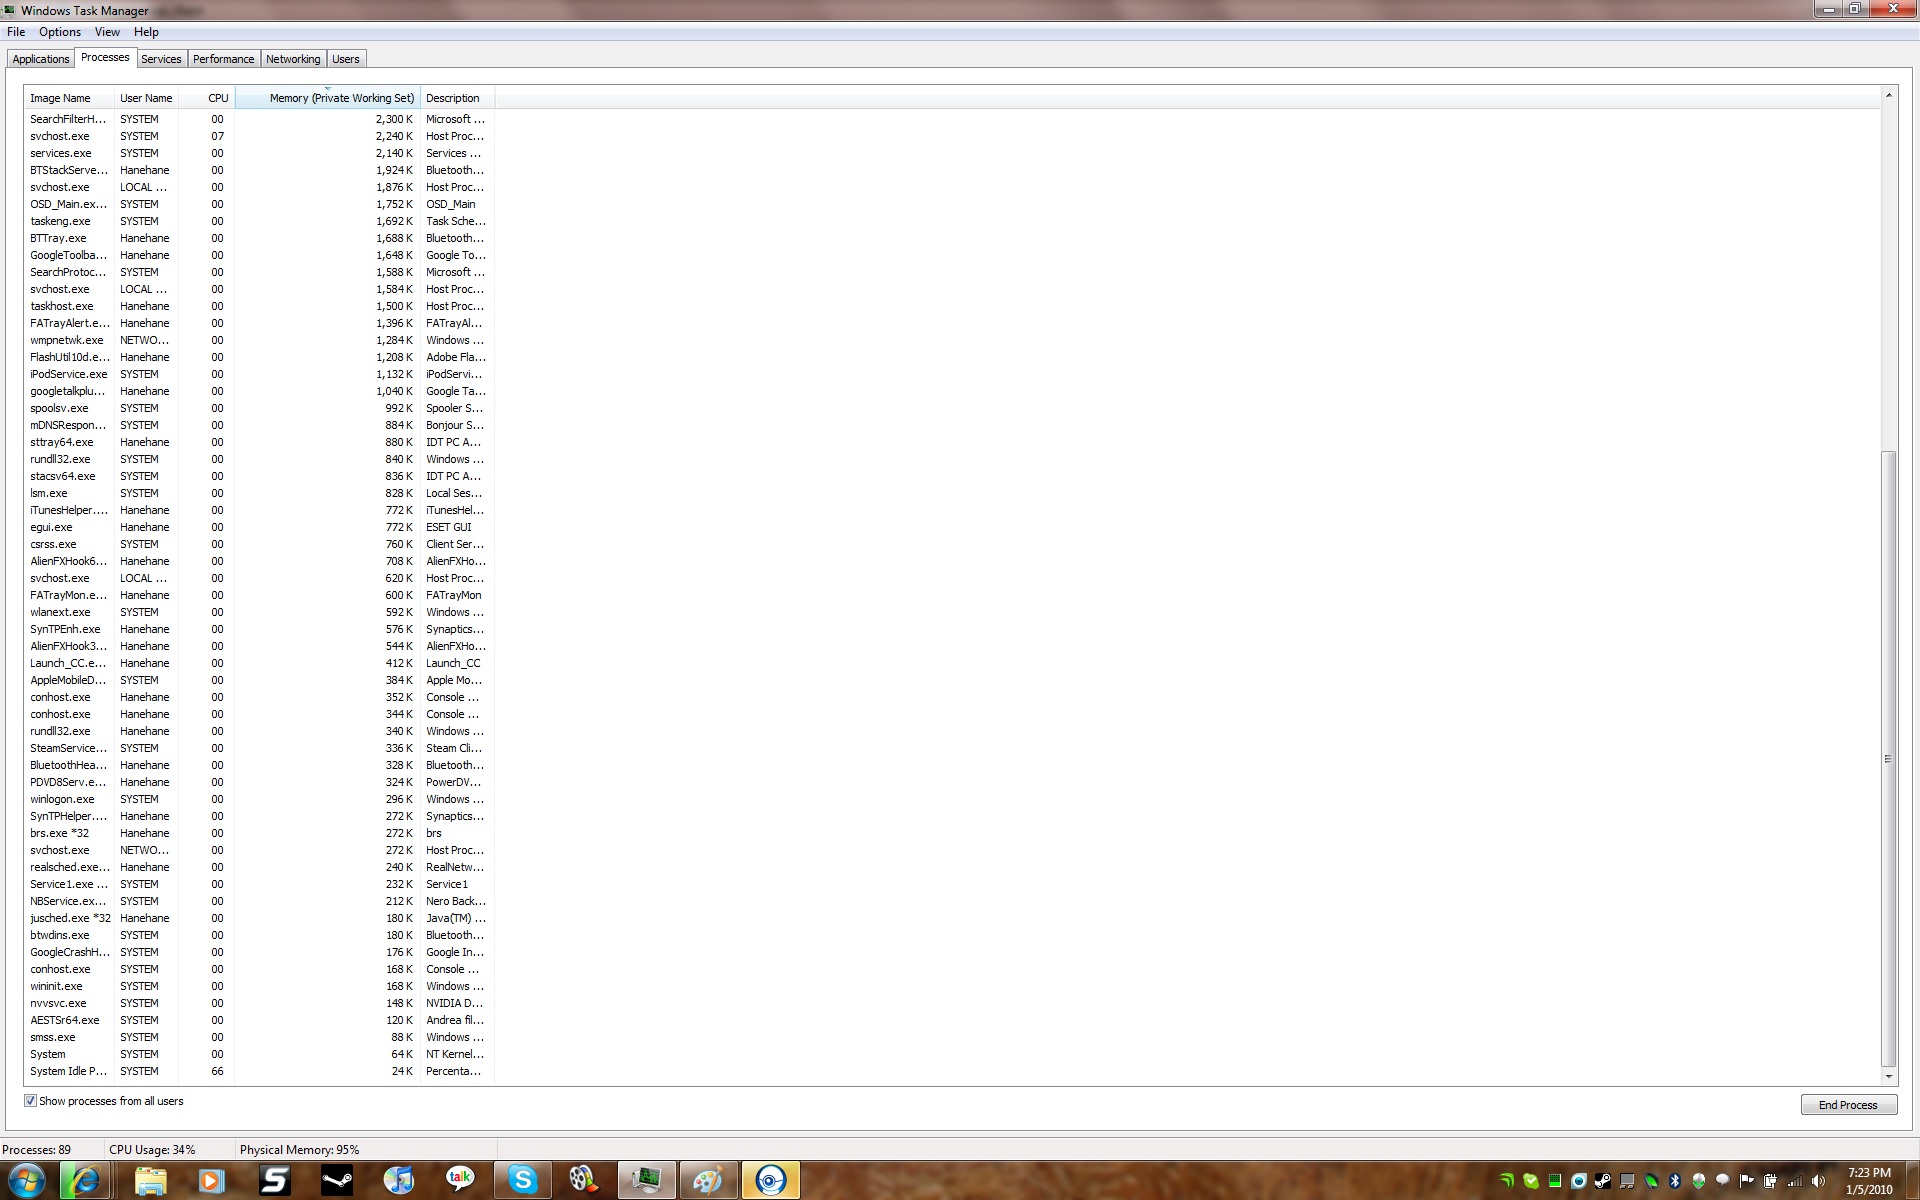Click the process list vertical scrollbar thumb
This screenshot has height=1200, width=1920.
point(1889,759)
